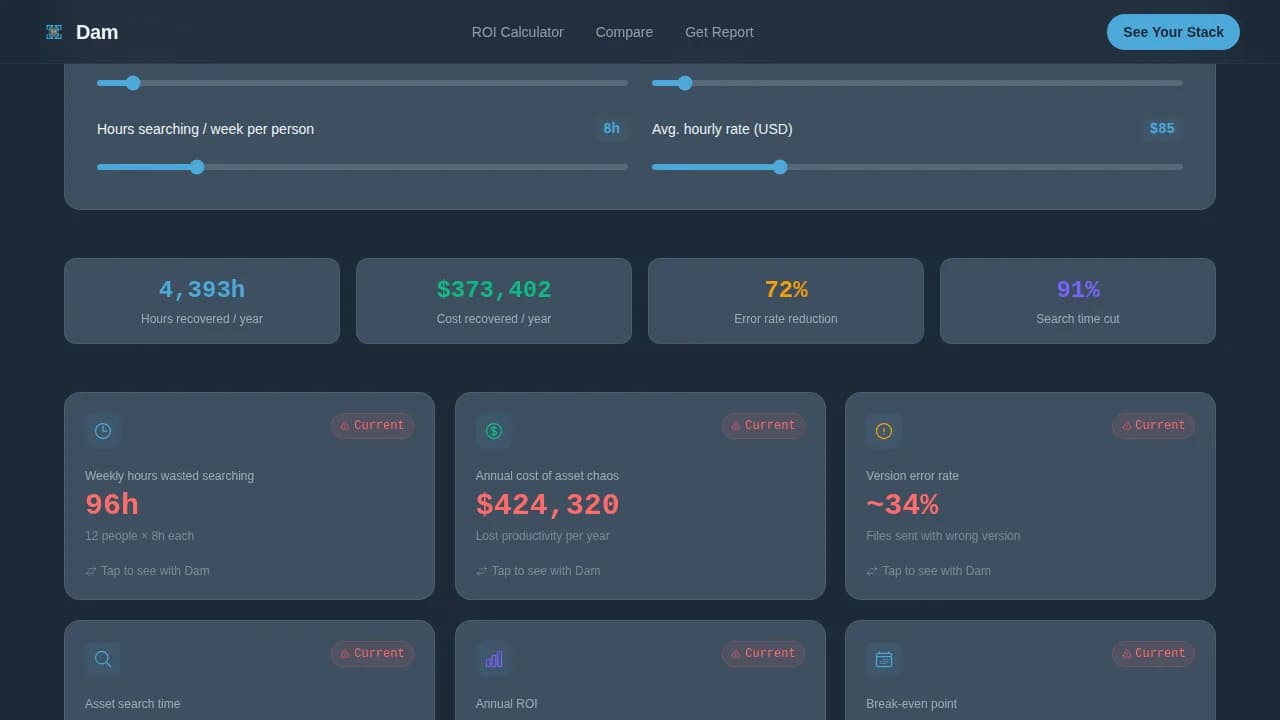This screenshot has width=1280, height=720.
Task: Adjust the Avg. hourly rate slider
Action: click(917, 167)
